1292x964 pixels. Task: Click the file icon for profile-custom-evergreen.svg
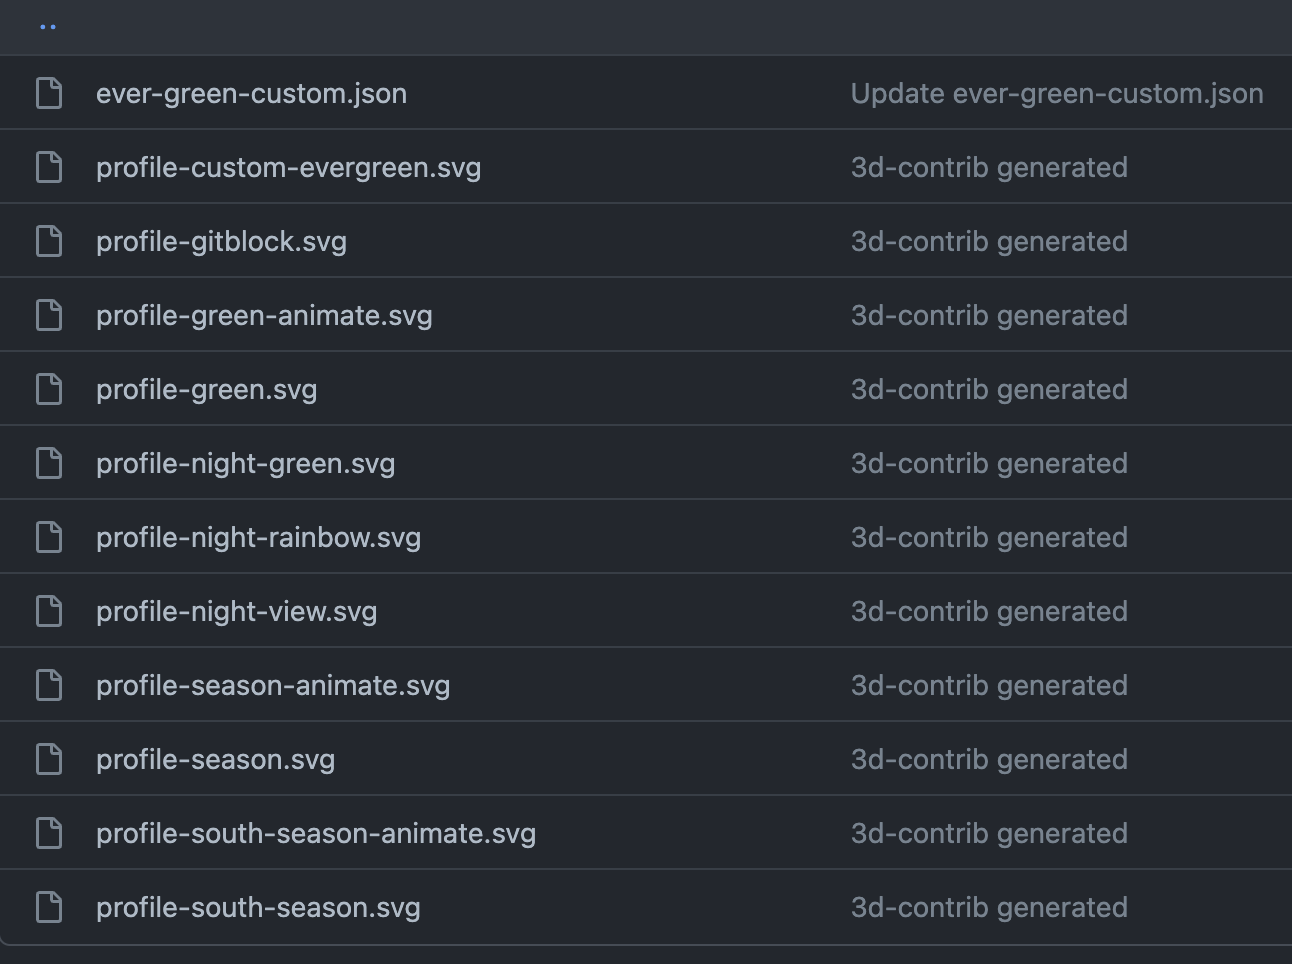(x=49, y=166)
